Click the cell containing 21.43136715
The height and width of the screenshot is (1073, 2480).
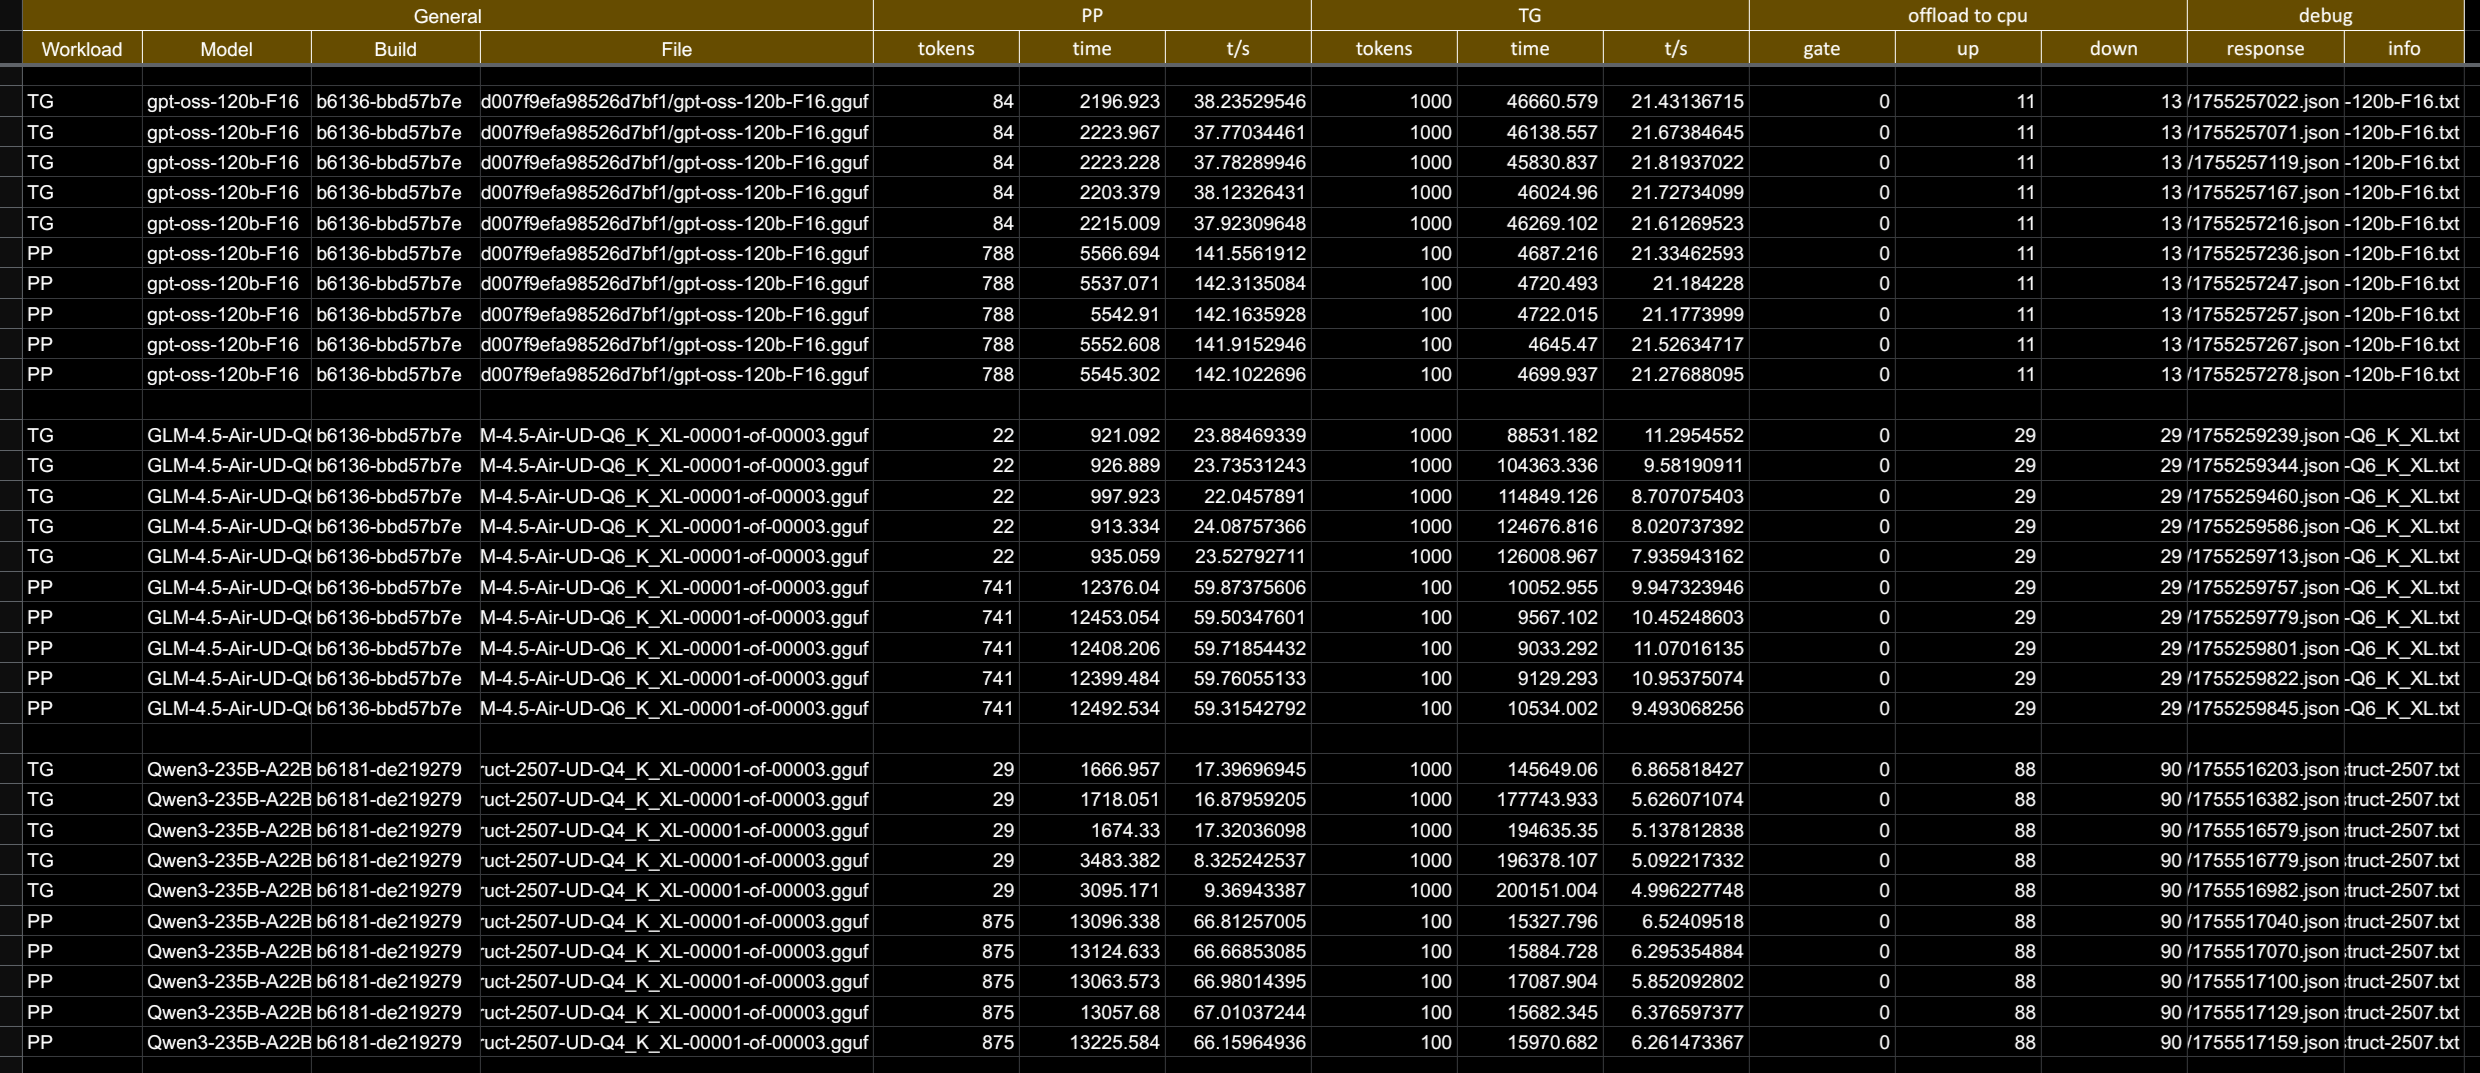1676,102
